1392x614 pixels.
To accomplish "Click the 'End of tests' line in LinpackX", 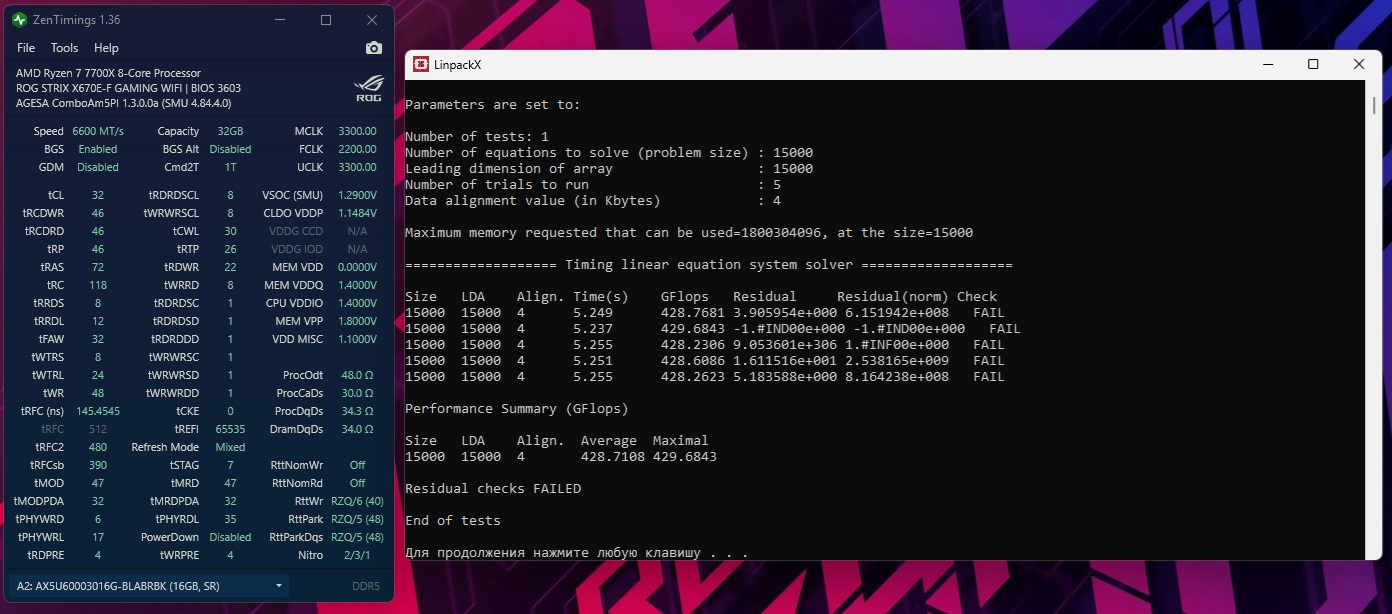I will click(x=453, y=521).
